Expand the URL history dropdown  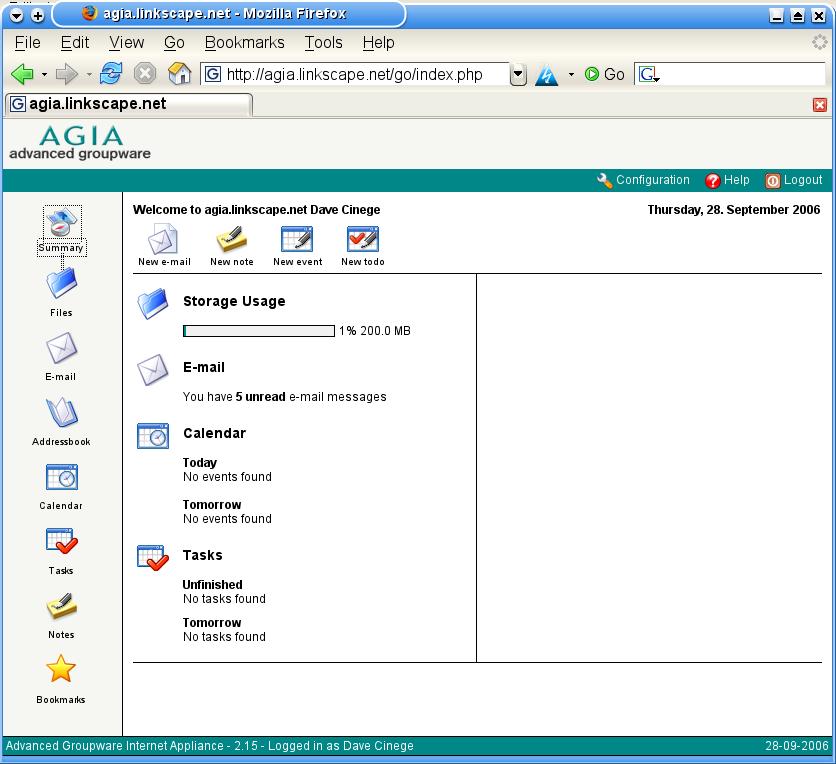coord(518,75)
